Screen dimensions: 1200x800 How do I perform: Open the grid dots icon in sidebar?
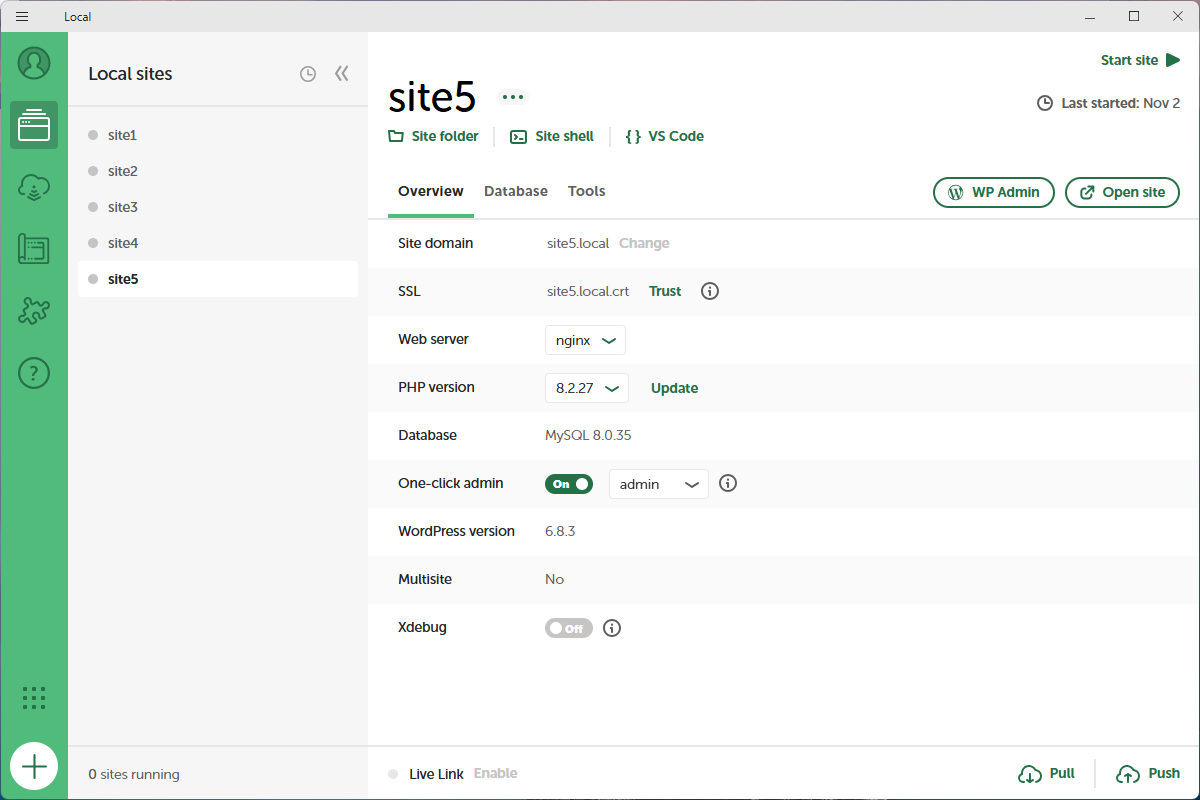[34, 698]
